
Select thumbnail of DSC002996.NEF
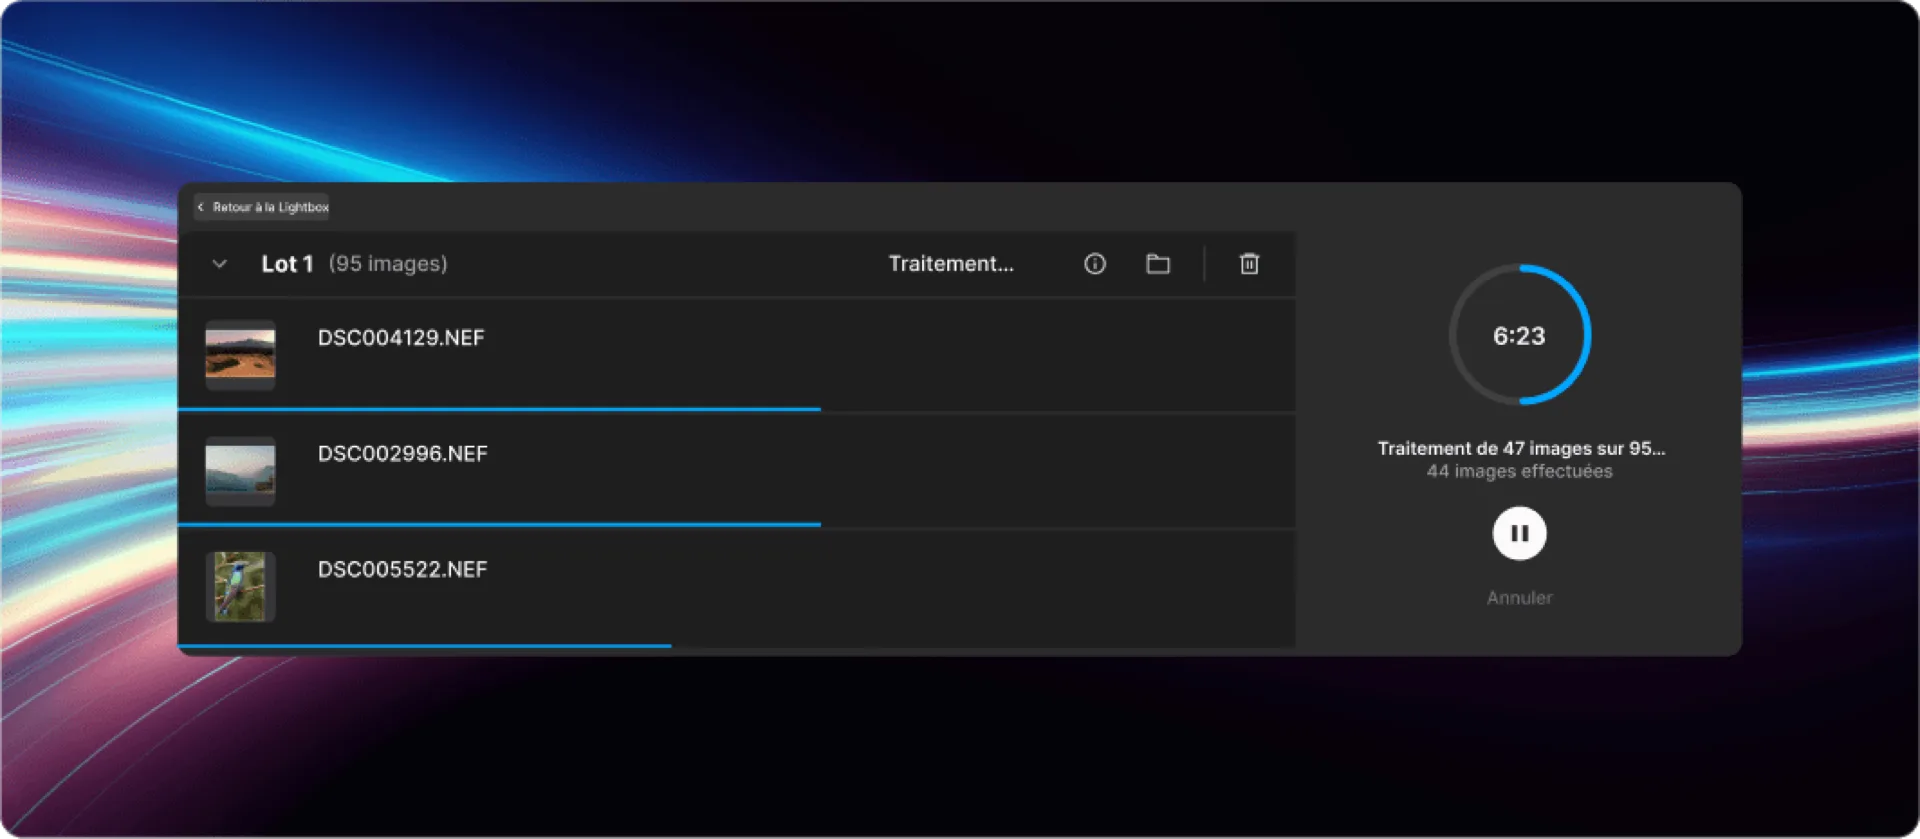point(240,471)
